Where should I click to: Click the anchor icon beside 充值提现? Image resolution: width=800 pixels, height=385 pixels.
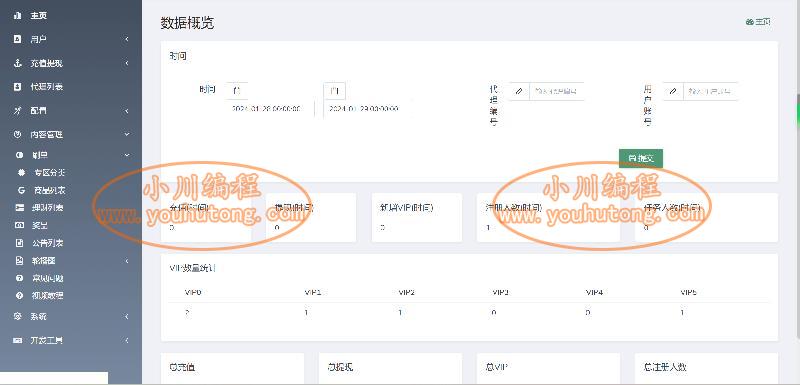pyautogui.click(x=18, y=63)
